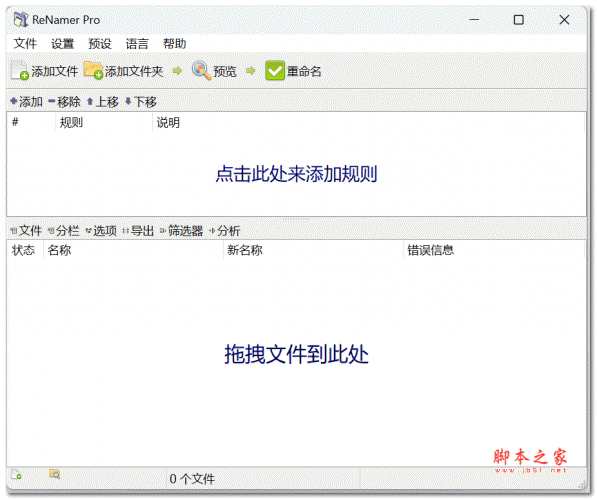This screenshot has height=500, width=597.
Task: Sort by the 状态 column header
Action: pos(25,250)
